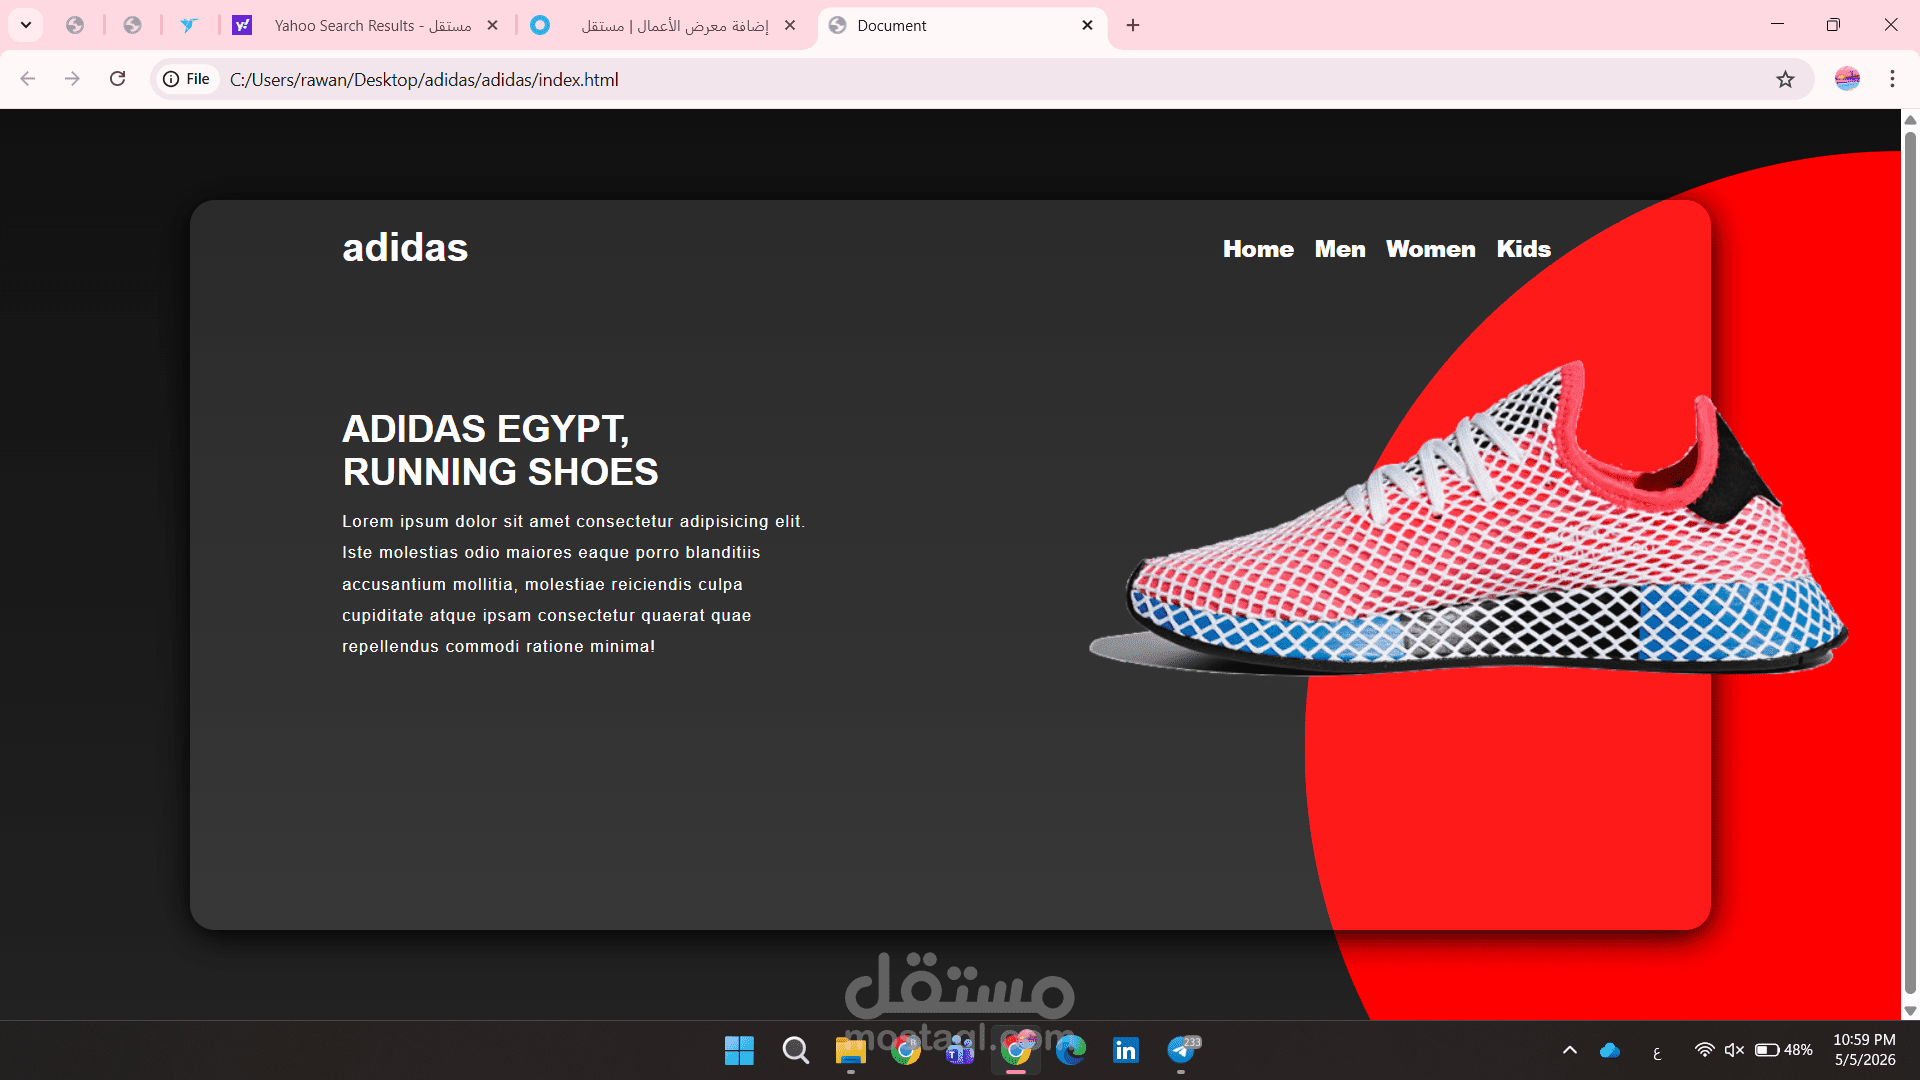Minimize the Chrome window
This screenshot has height=1080, width=1920.
tap(1778, 25)
